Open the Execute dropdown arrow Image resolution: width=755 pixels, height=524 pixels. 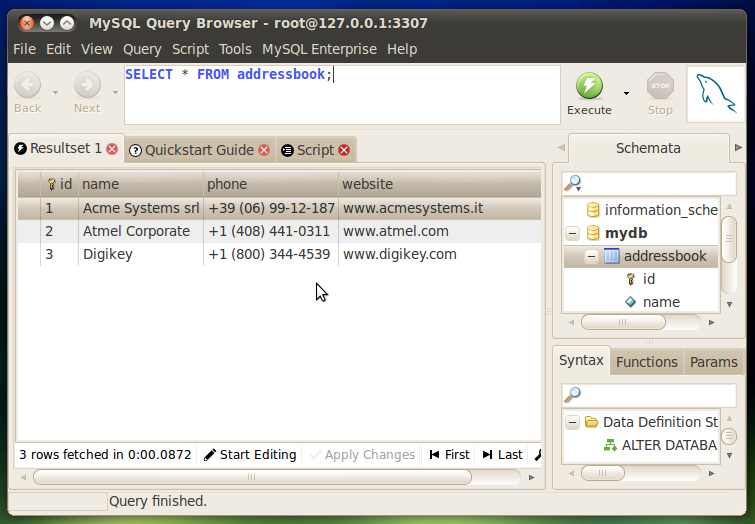pos(626,93)
